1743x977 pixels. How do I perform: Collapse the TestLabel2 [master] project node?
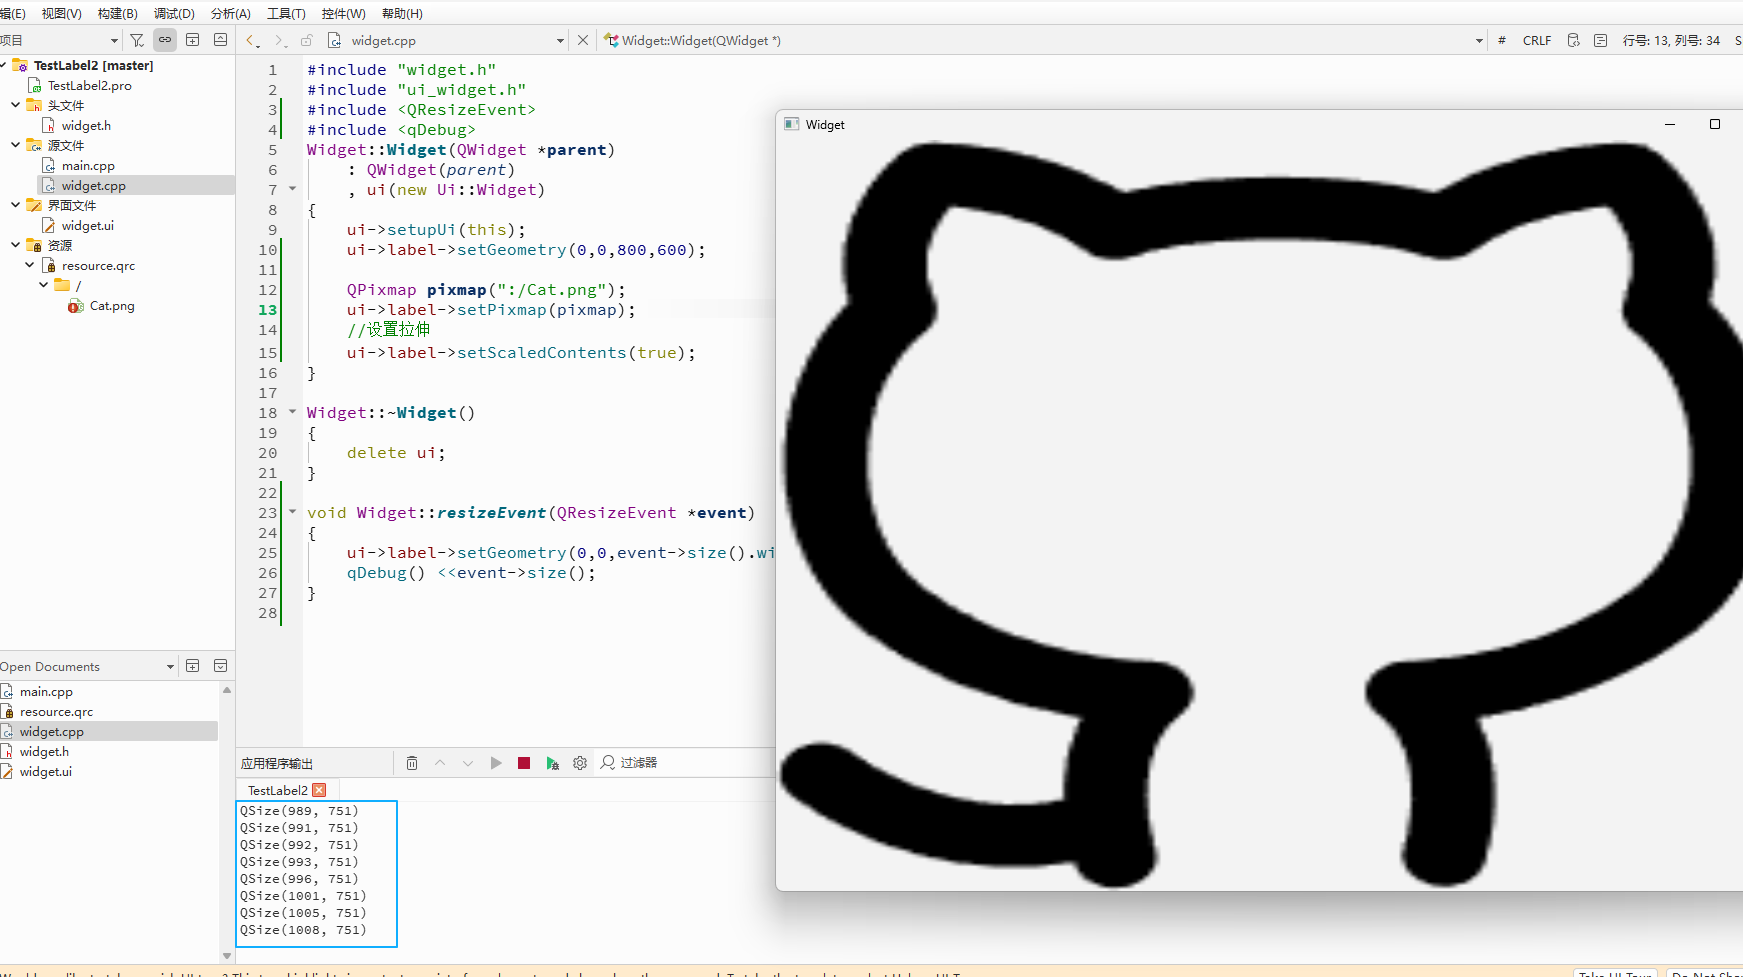3,65
